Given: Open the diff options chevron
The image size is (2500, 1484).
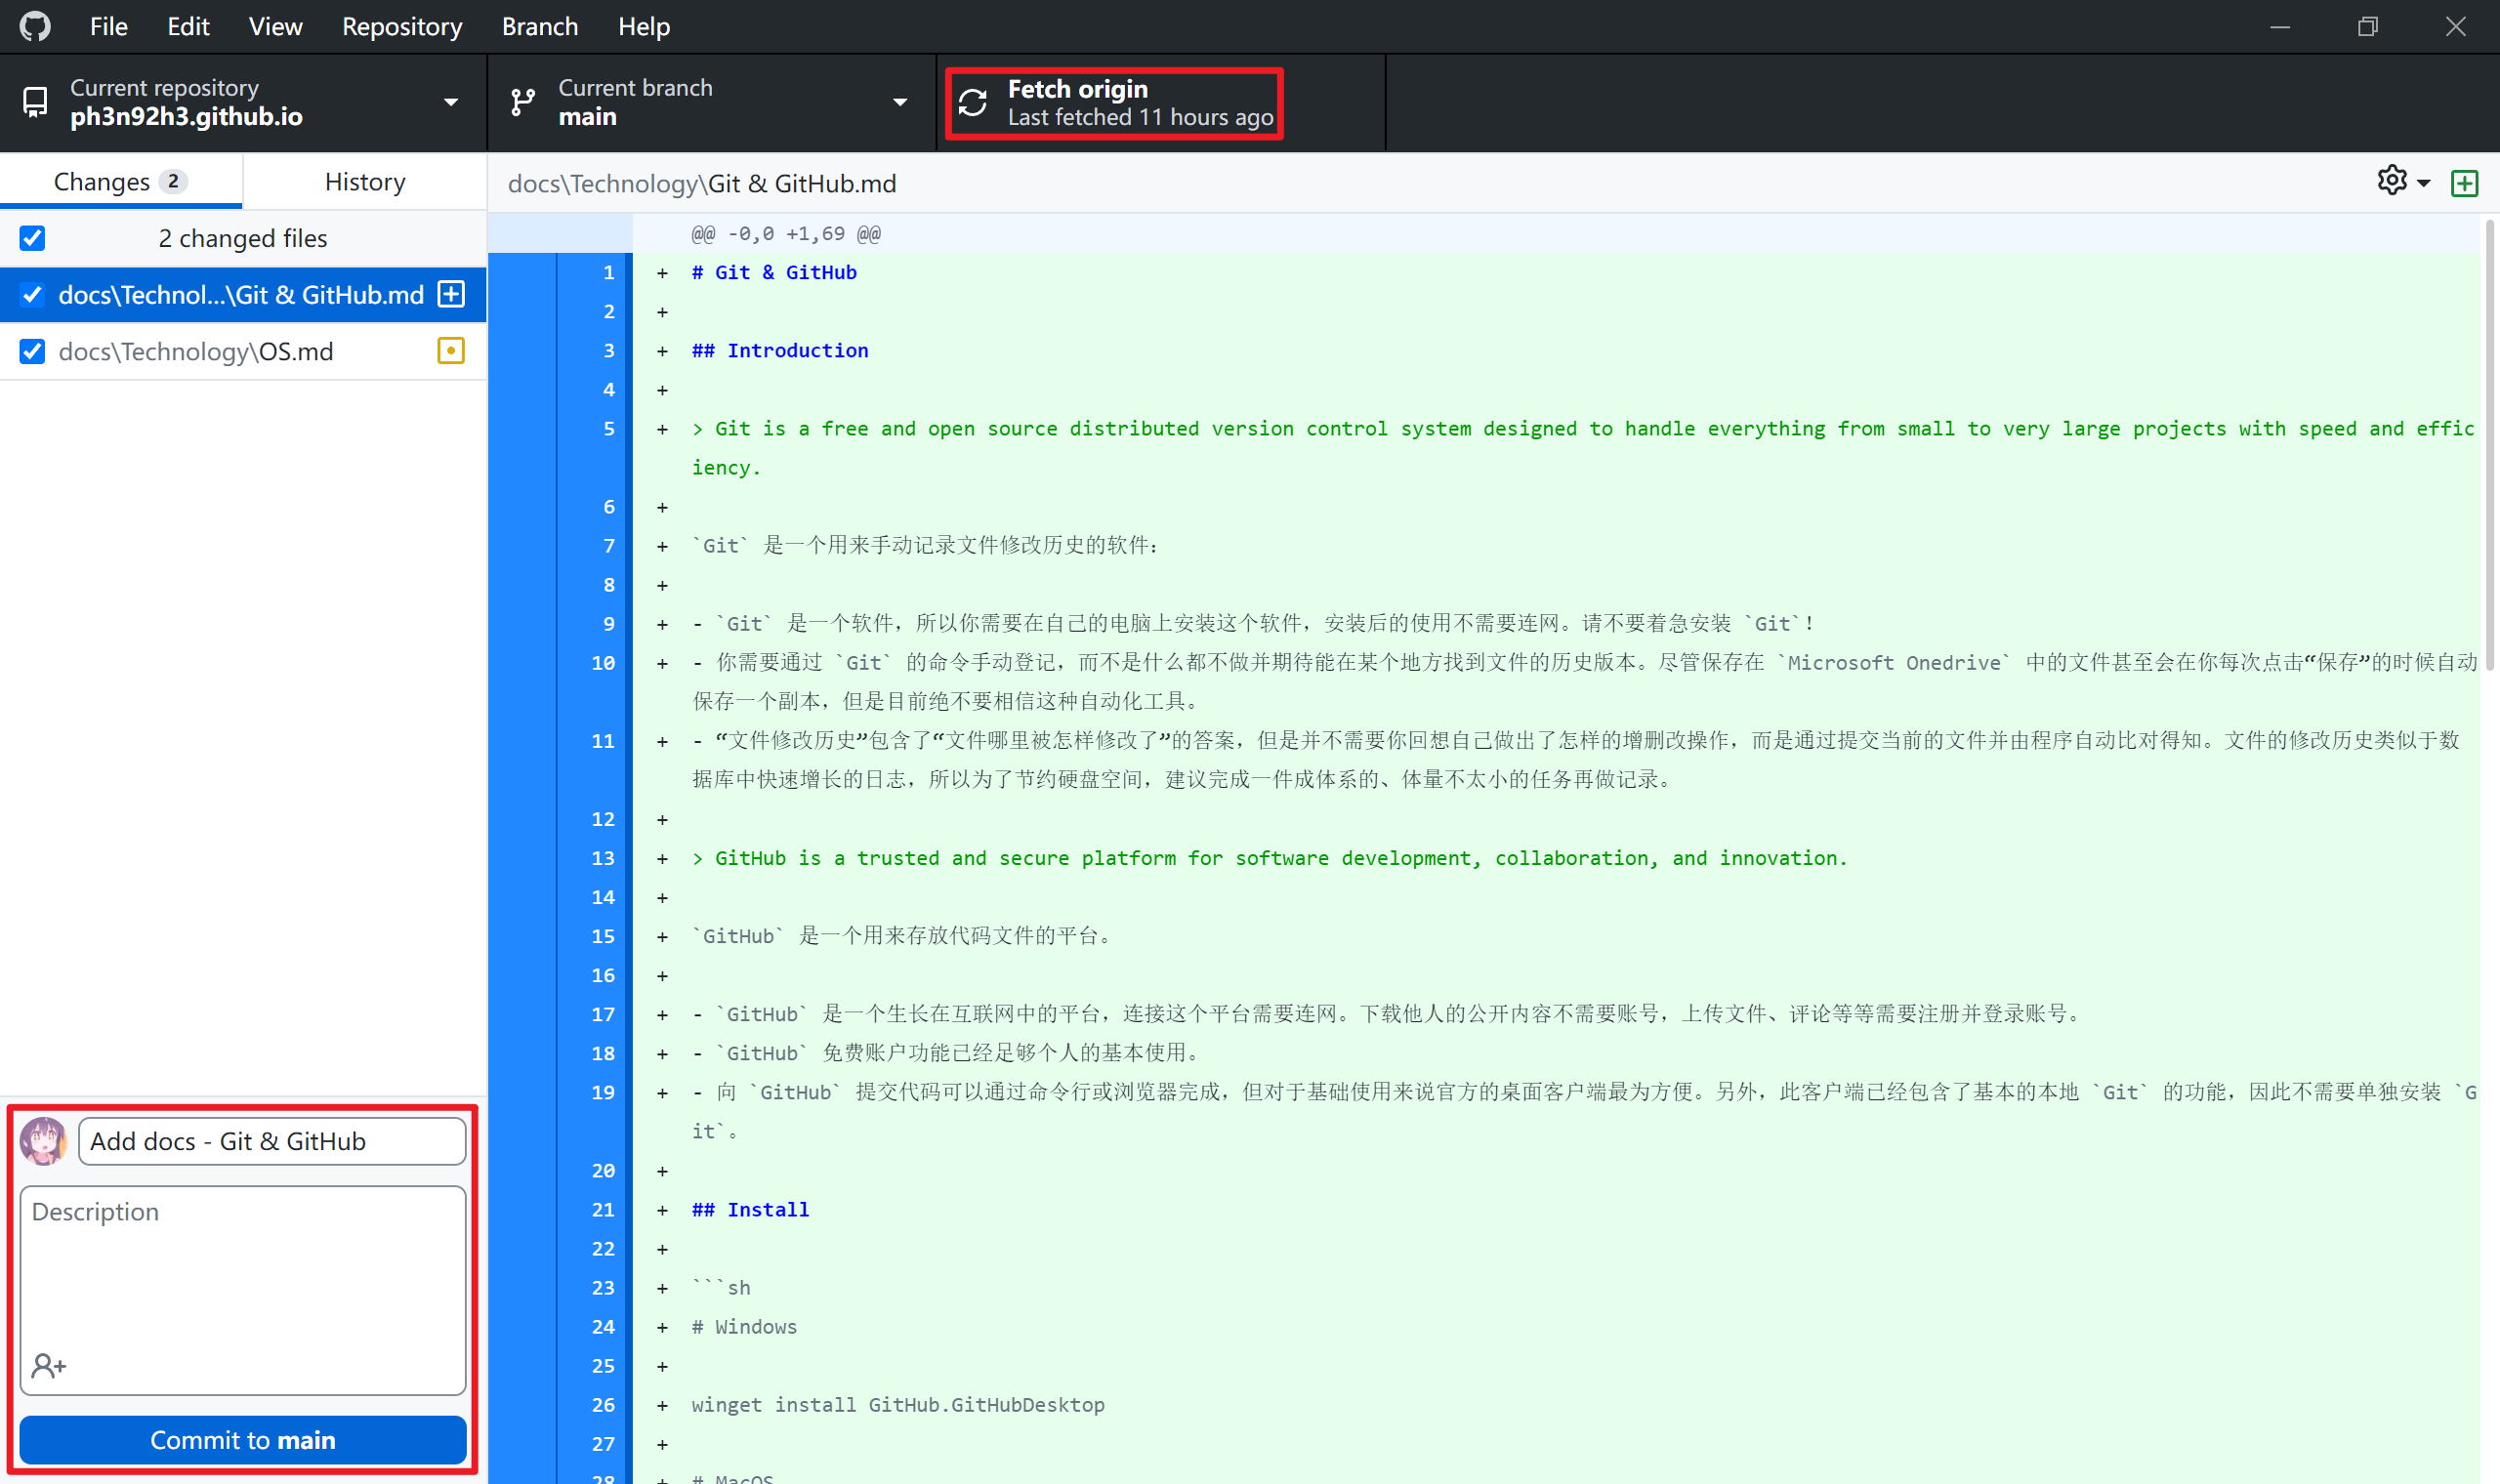Looking at the screenshot, I should (2420, 181).
